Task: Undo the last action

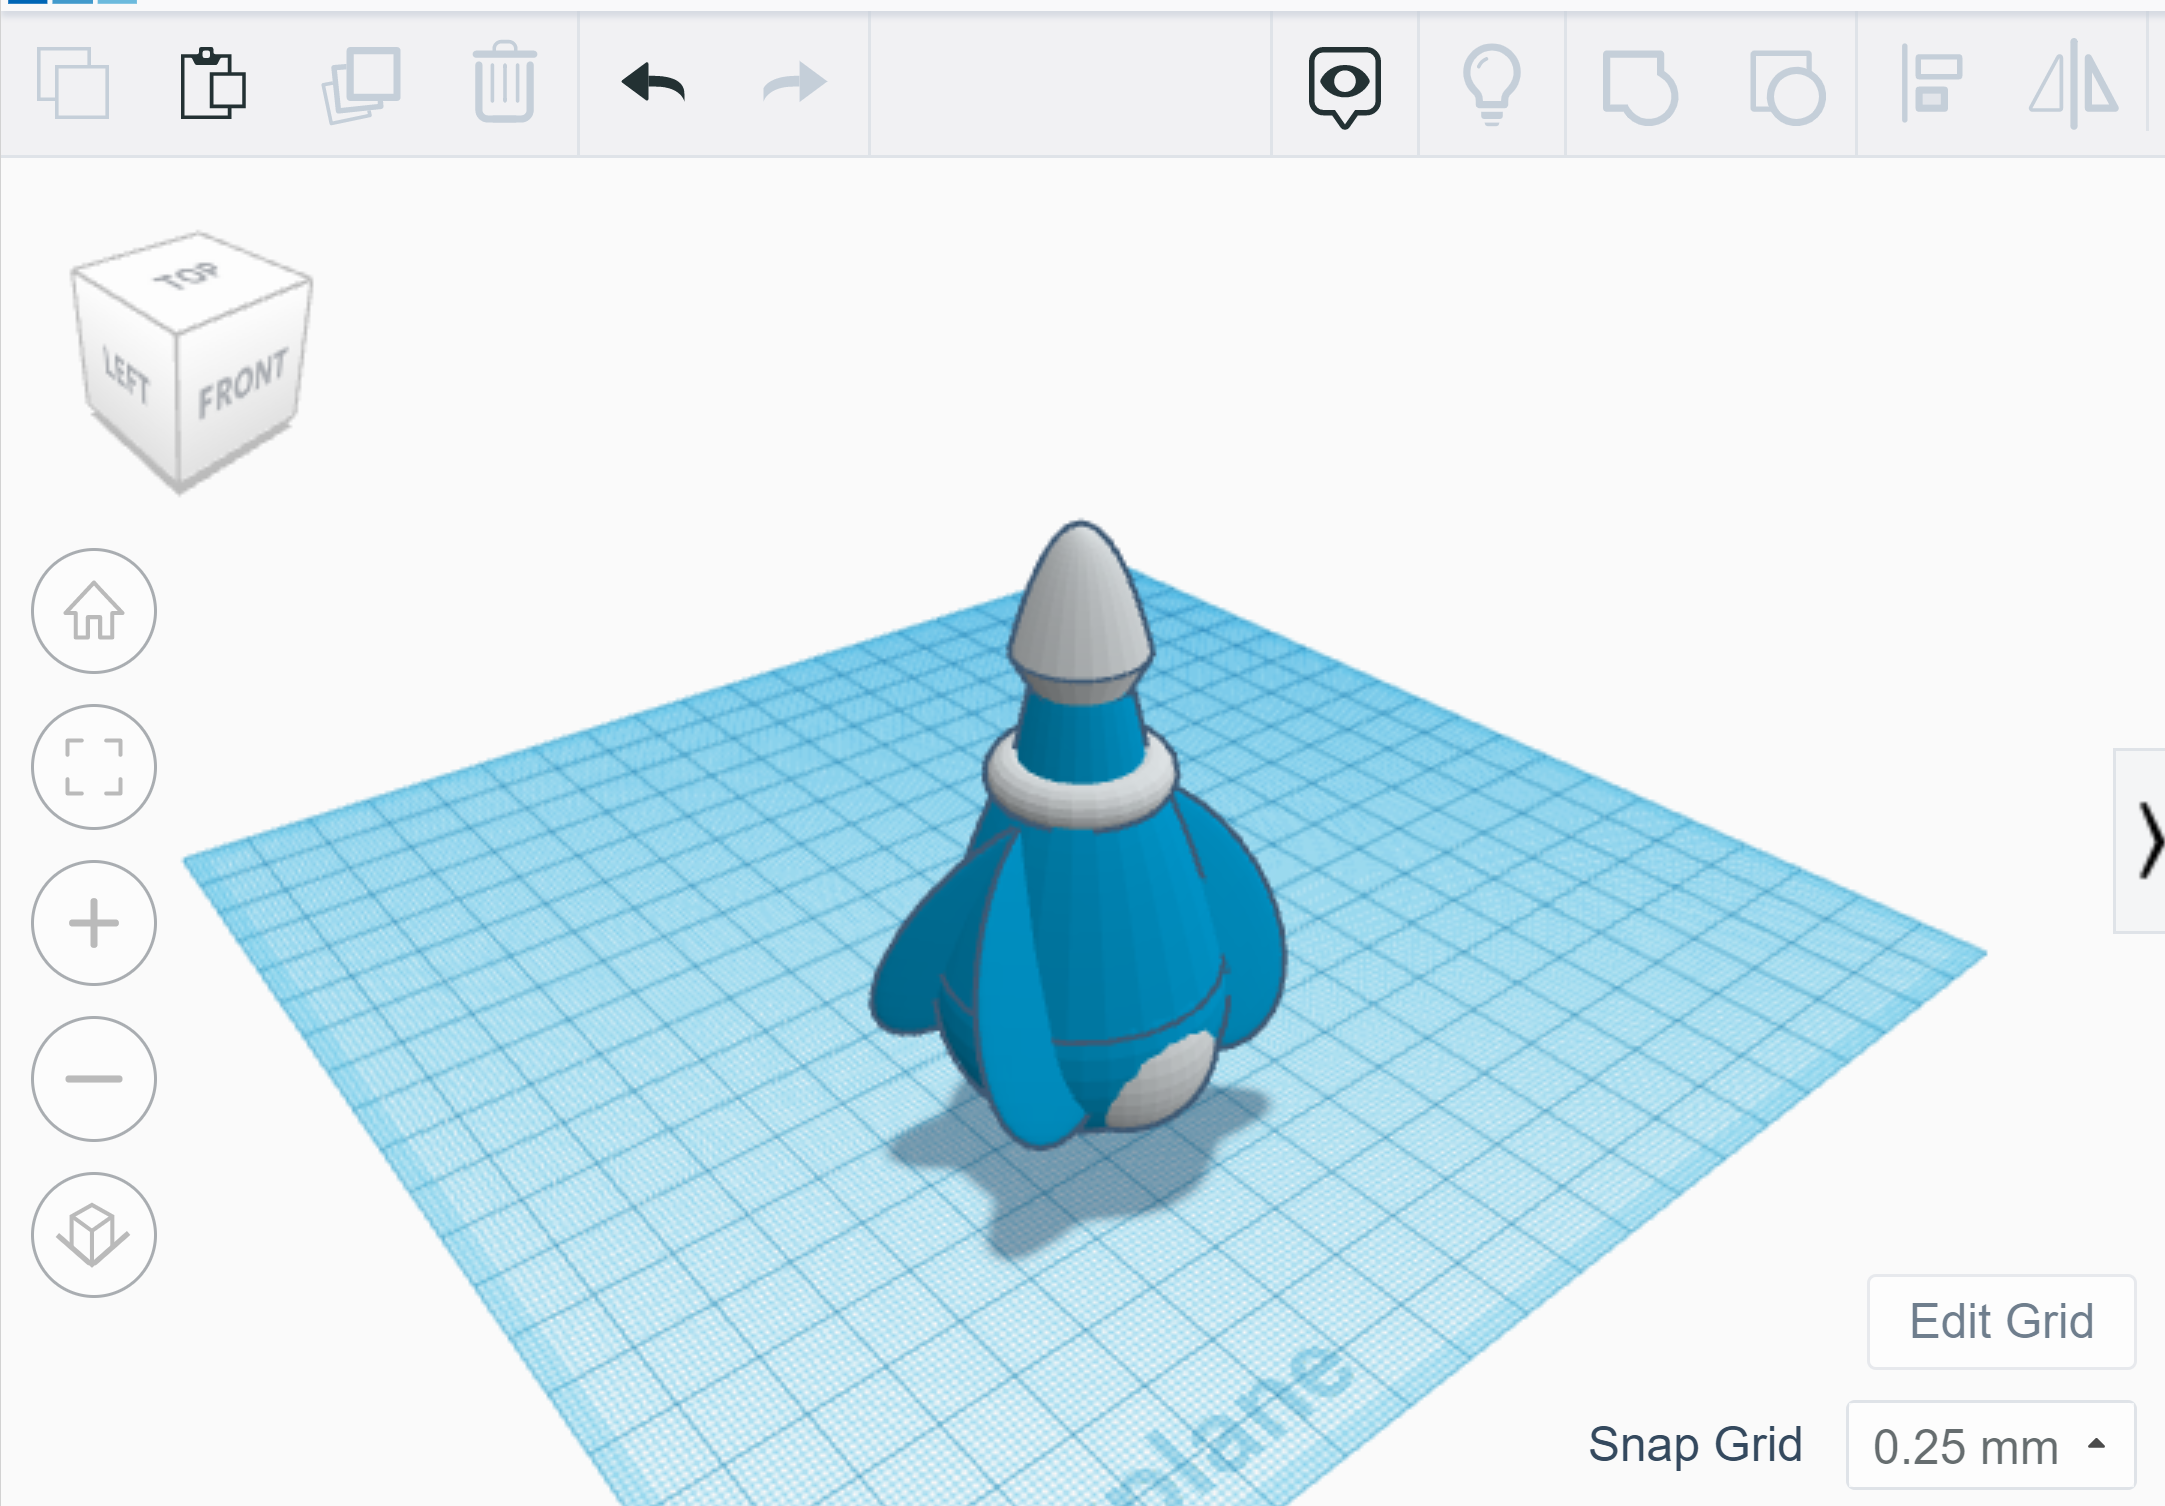Action: 653,83
